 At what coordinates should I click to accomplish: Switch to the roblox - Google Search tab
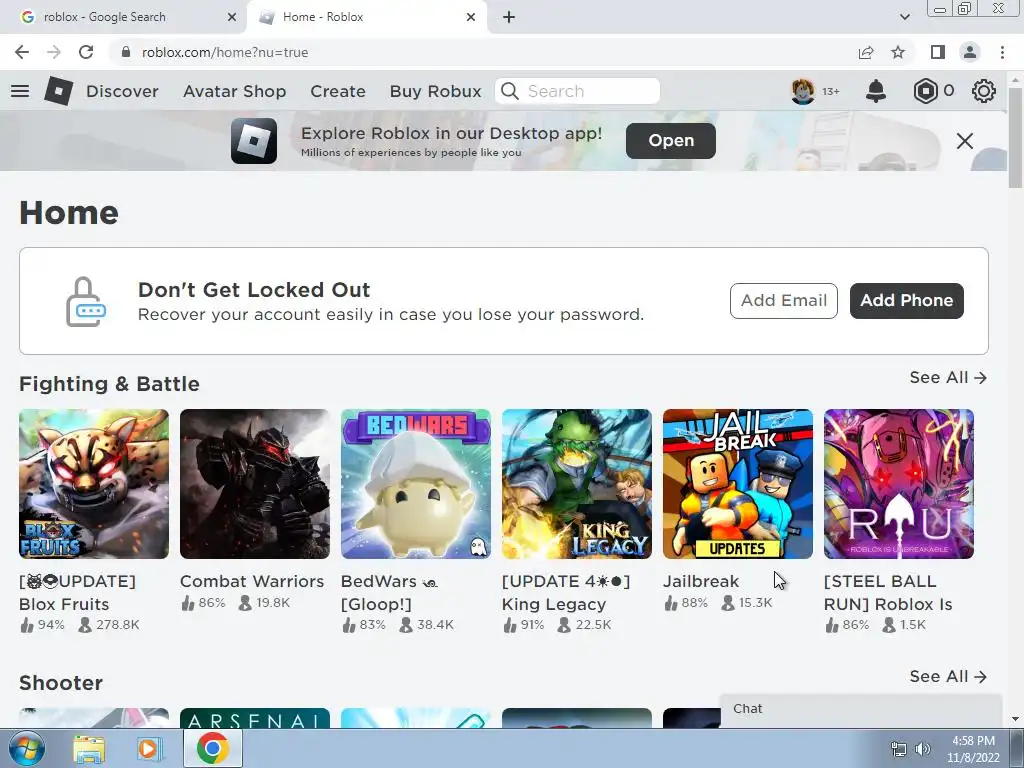[124, 17]
